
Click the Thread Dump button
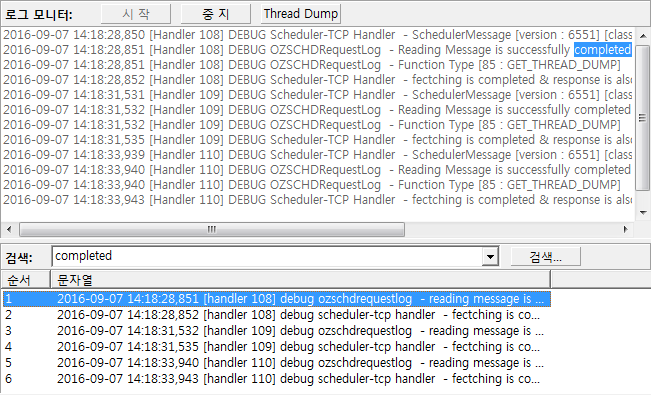[301, 14]
